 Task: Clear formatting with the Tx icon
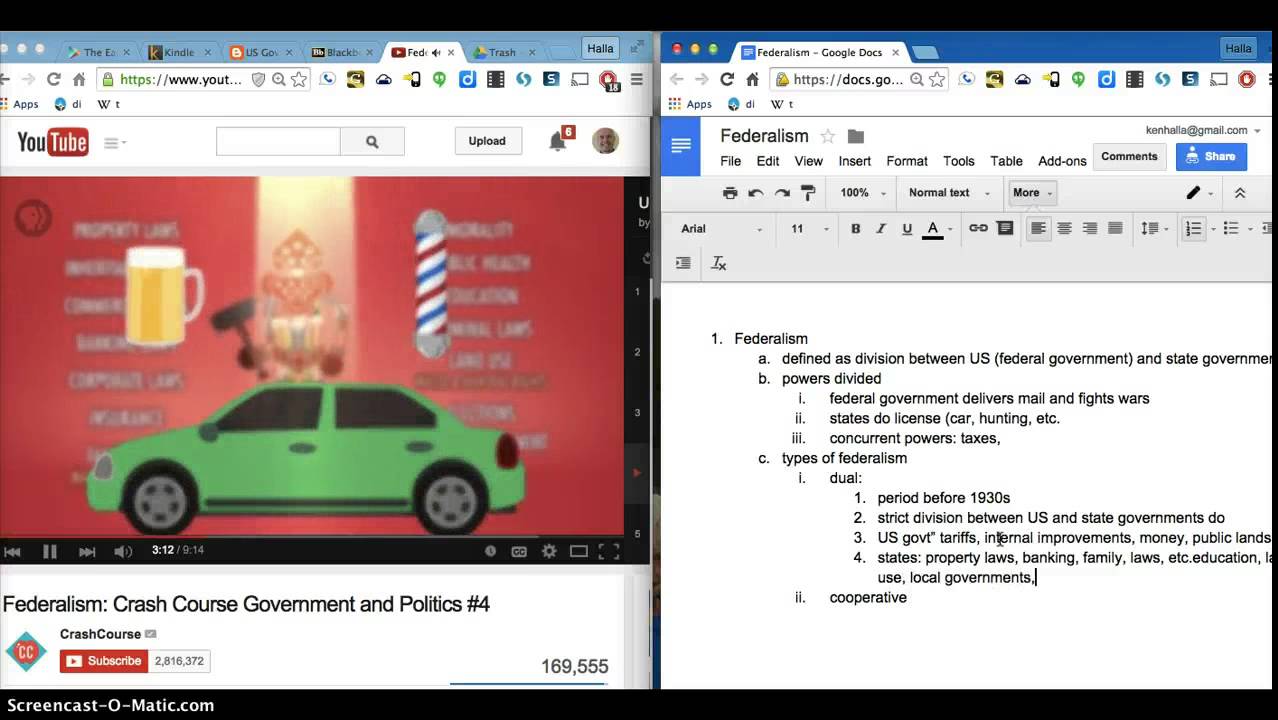point(718,263)
